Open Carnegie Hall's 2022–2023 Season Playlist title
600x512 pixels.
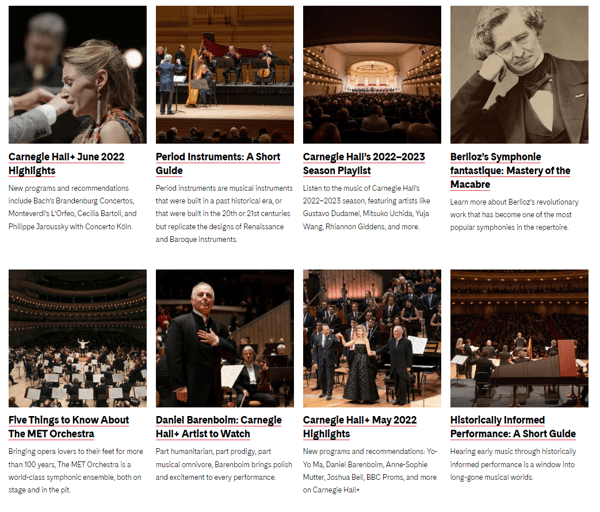point(364,163)
